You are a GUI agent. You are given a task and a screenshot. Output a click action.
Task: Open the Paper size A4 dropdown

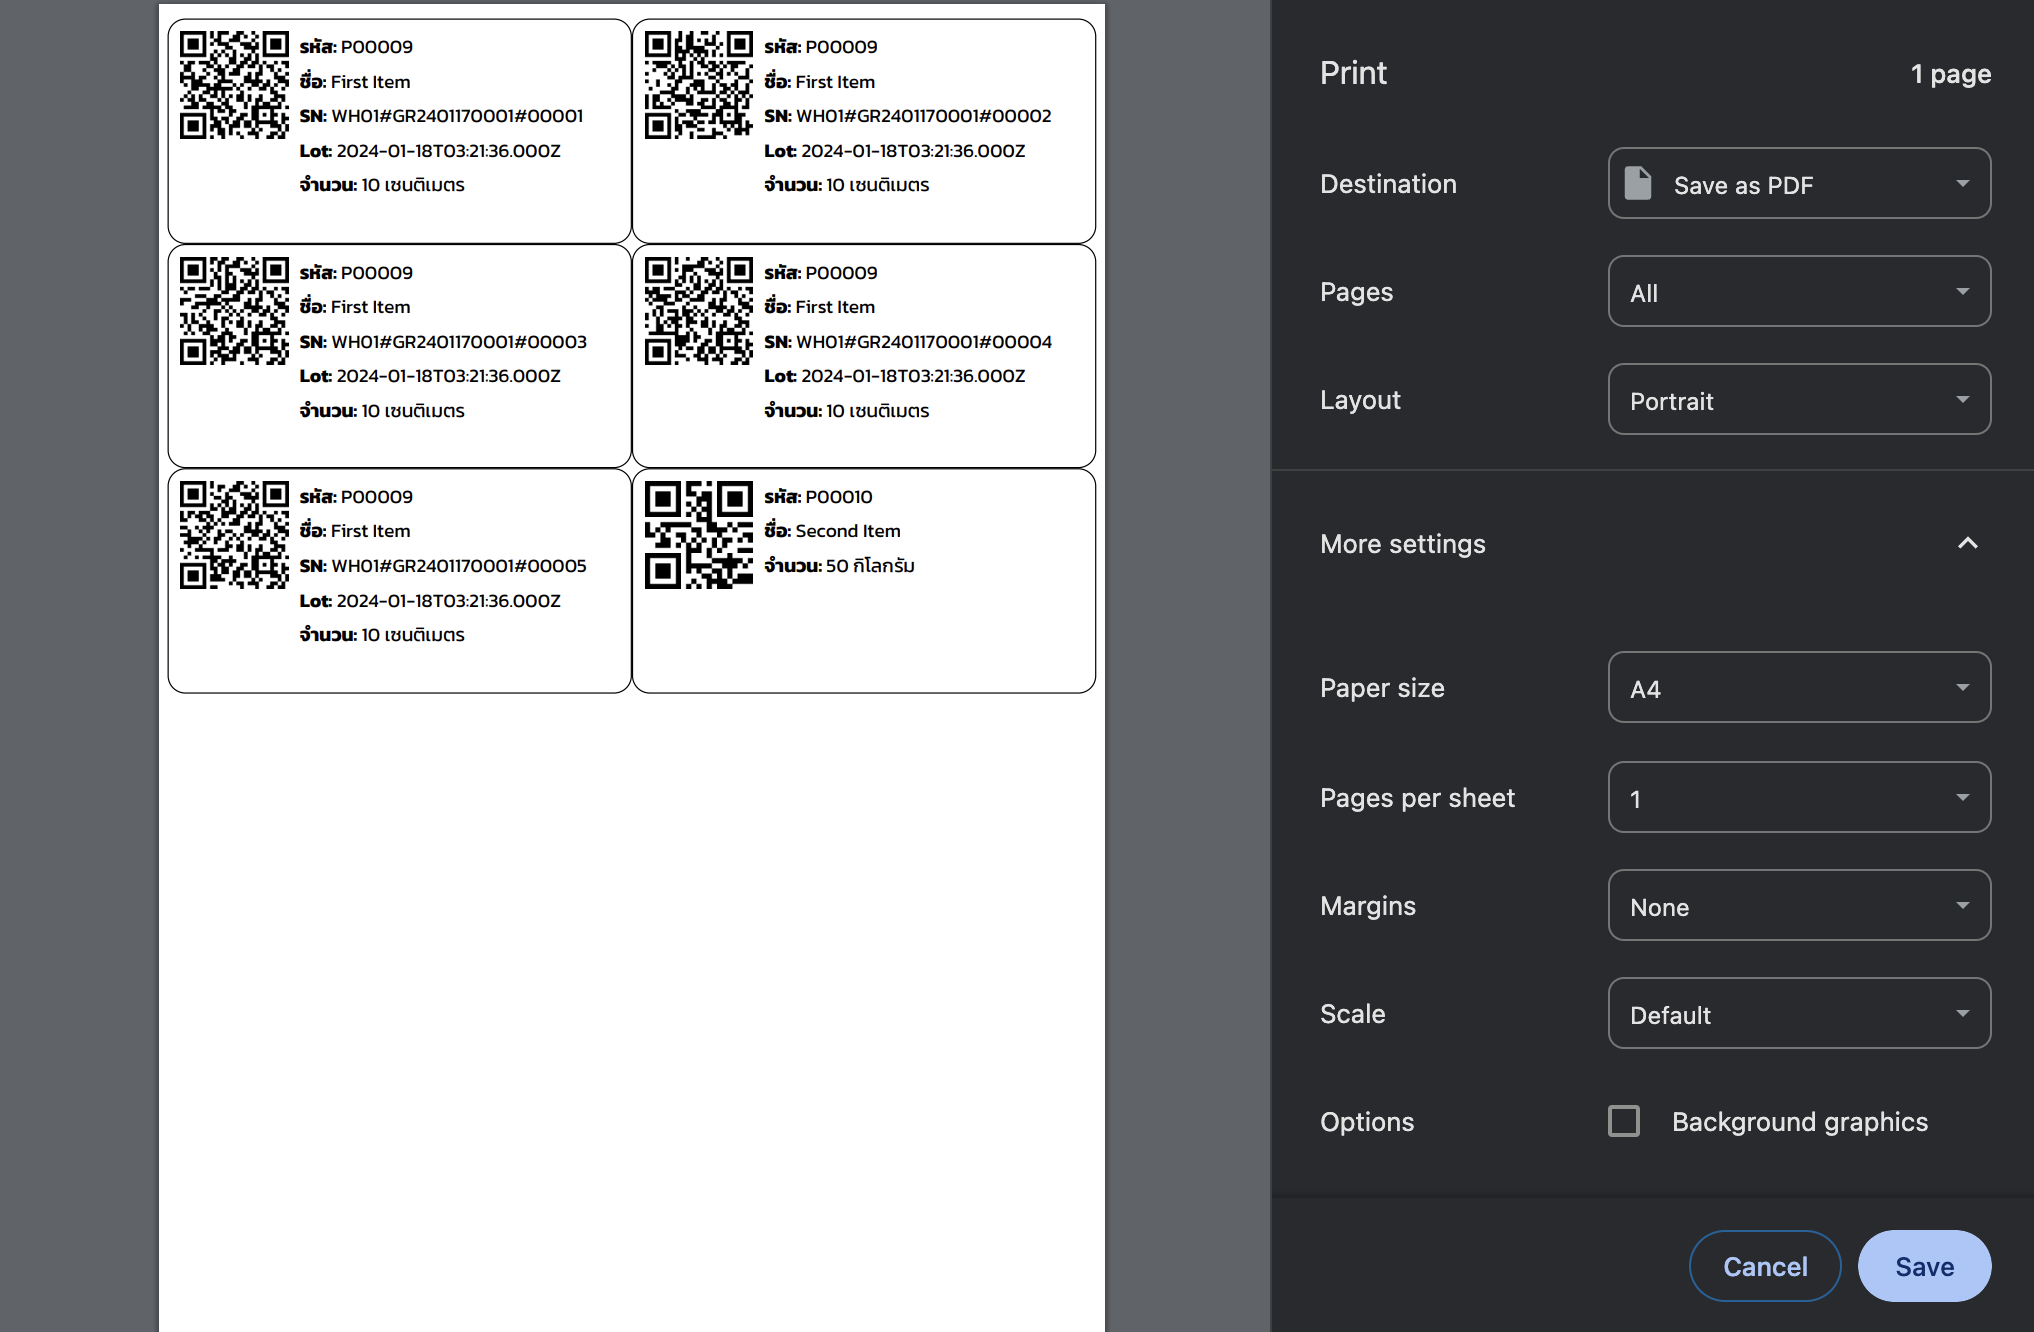pyautogui.click(x=1799, y=688)
